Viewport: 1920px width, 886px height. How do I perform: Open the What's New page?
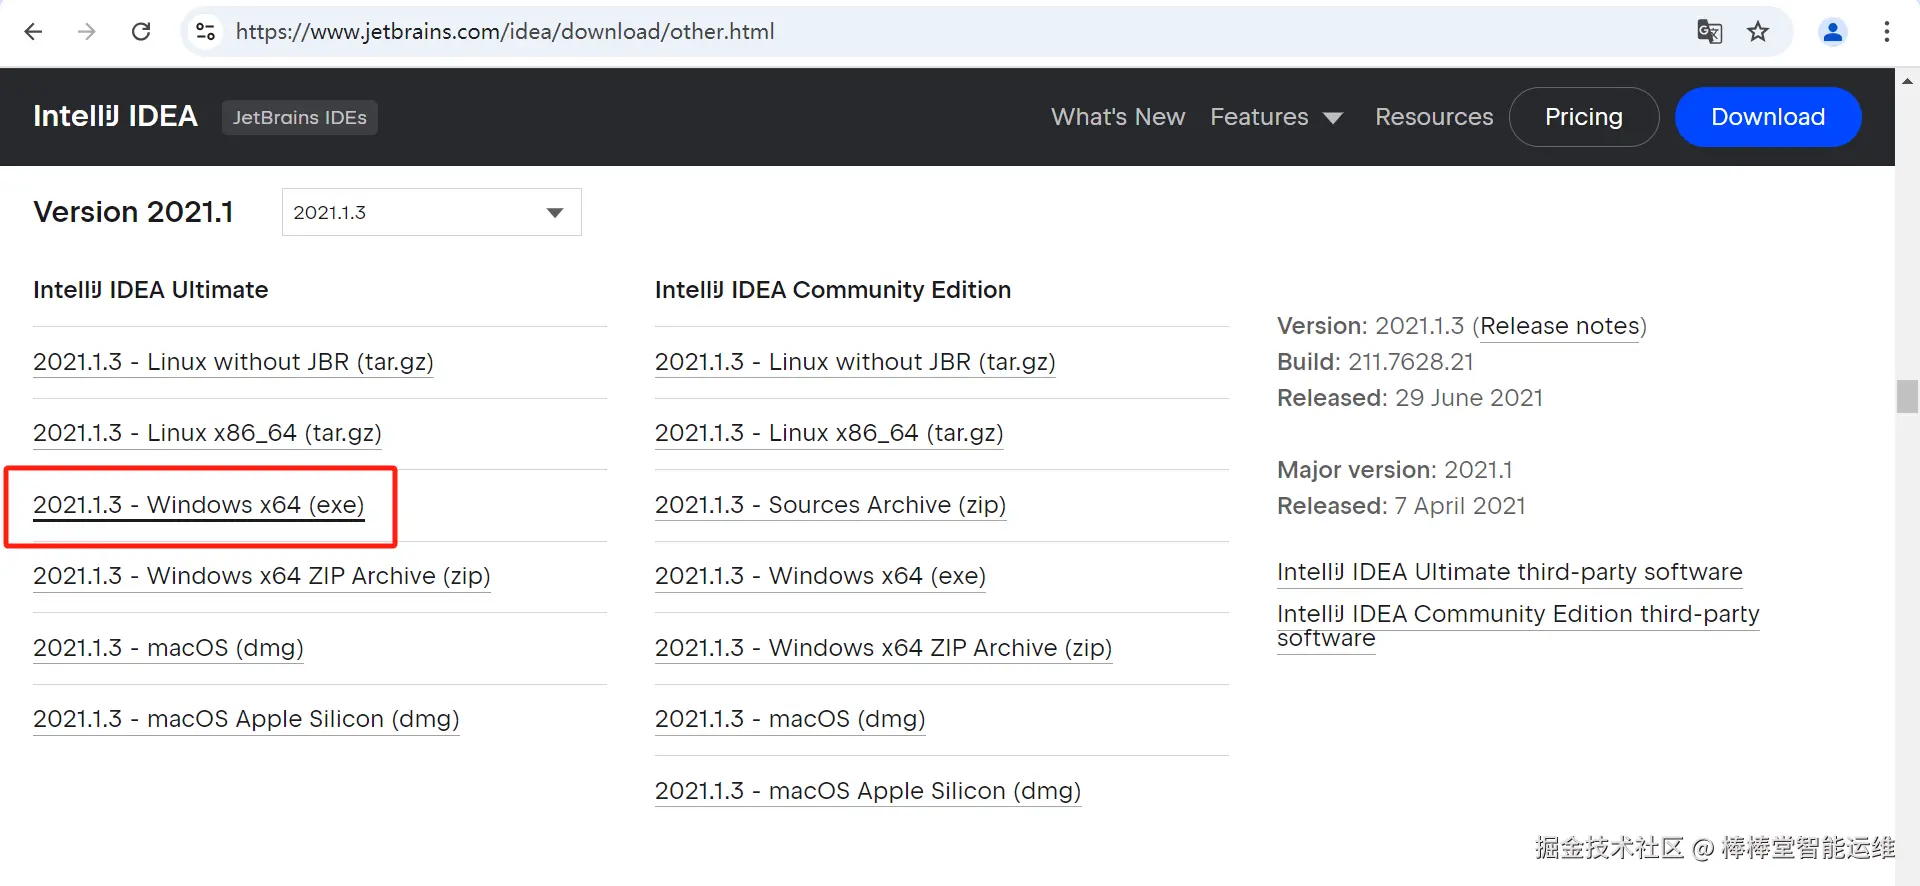[1117, 117]
